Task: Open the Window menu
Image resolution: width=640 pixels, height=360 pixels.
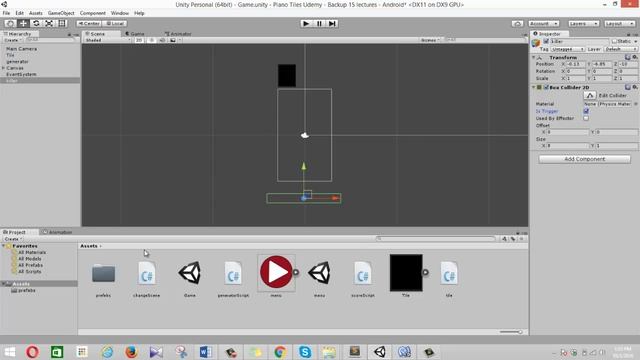Action: tap(120, 13)
